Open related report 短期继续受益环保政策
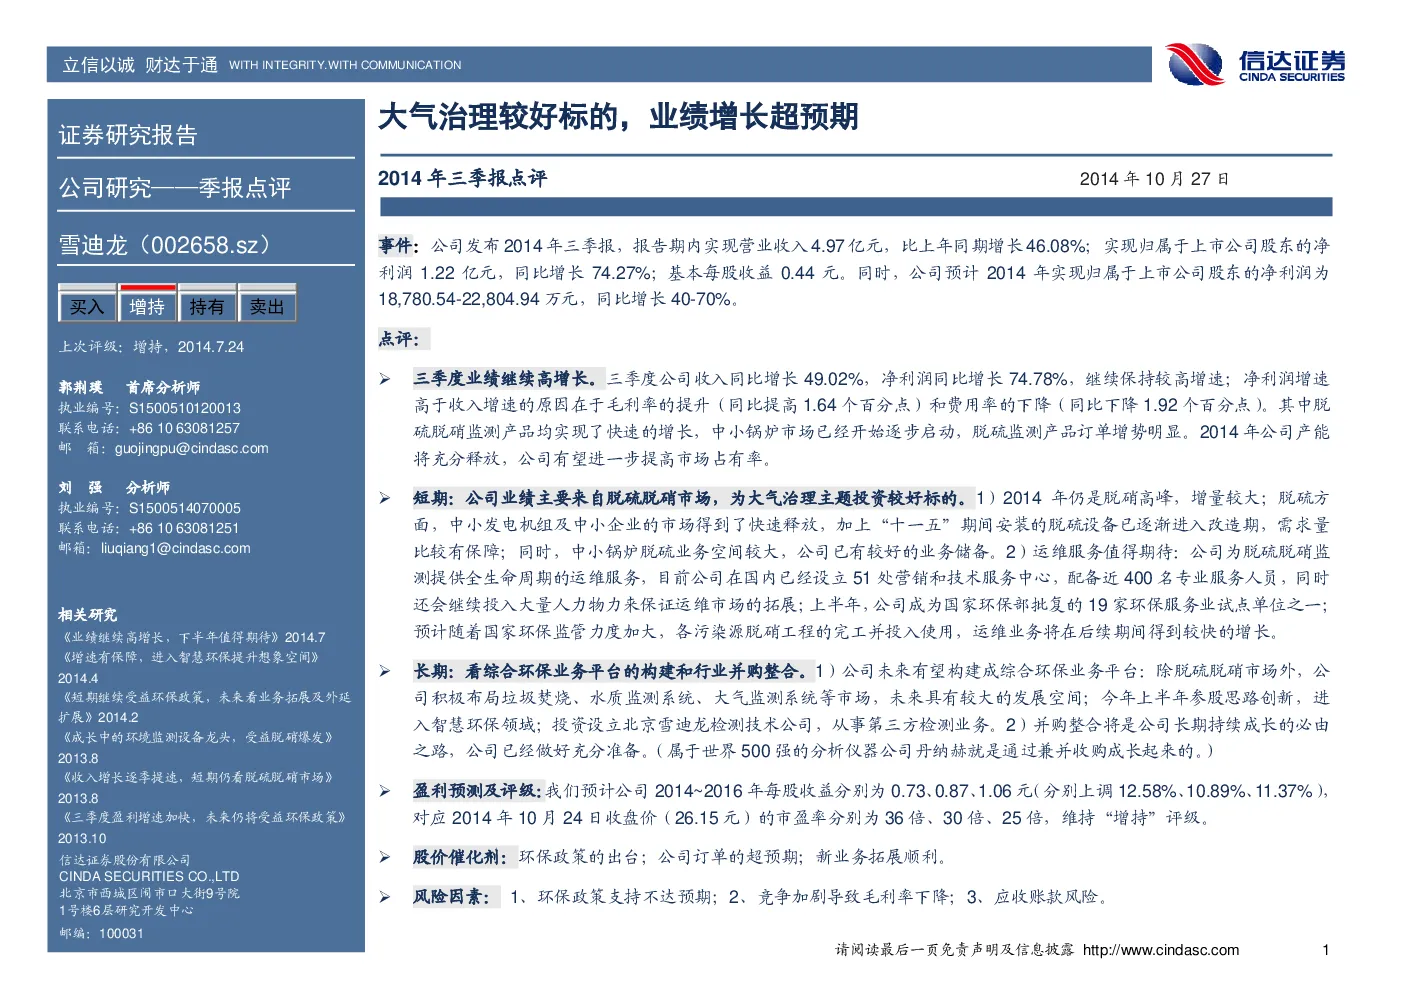This screenshot has height=992, width=1403. pos(204,706)
